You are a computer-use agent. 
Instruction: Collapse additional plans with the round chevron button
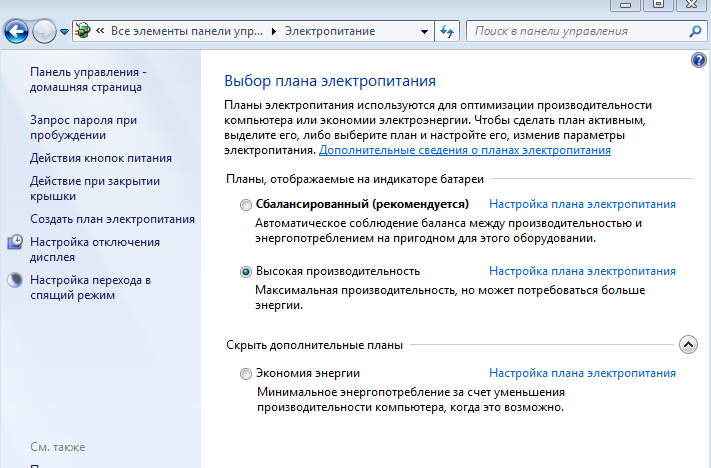pyautogui.click(x=687, y=344)
